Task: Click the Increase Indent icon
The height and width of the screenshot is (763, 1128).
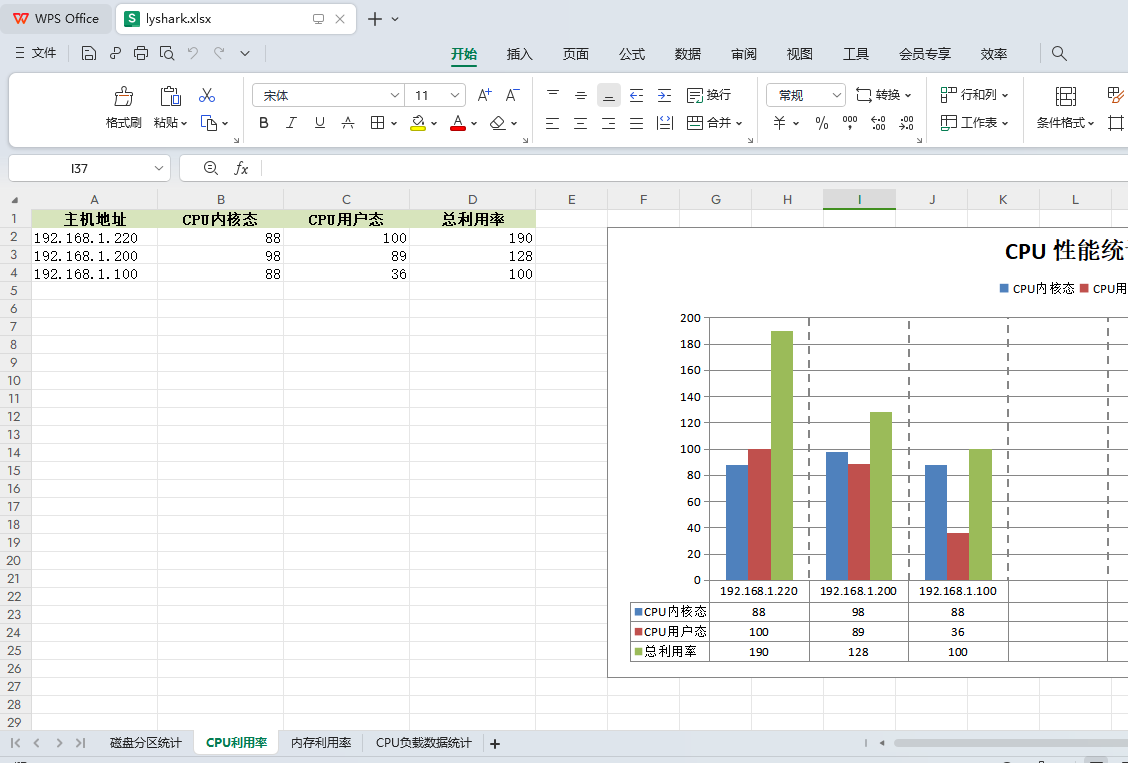Action: click(x=664, y=95)
